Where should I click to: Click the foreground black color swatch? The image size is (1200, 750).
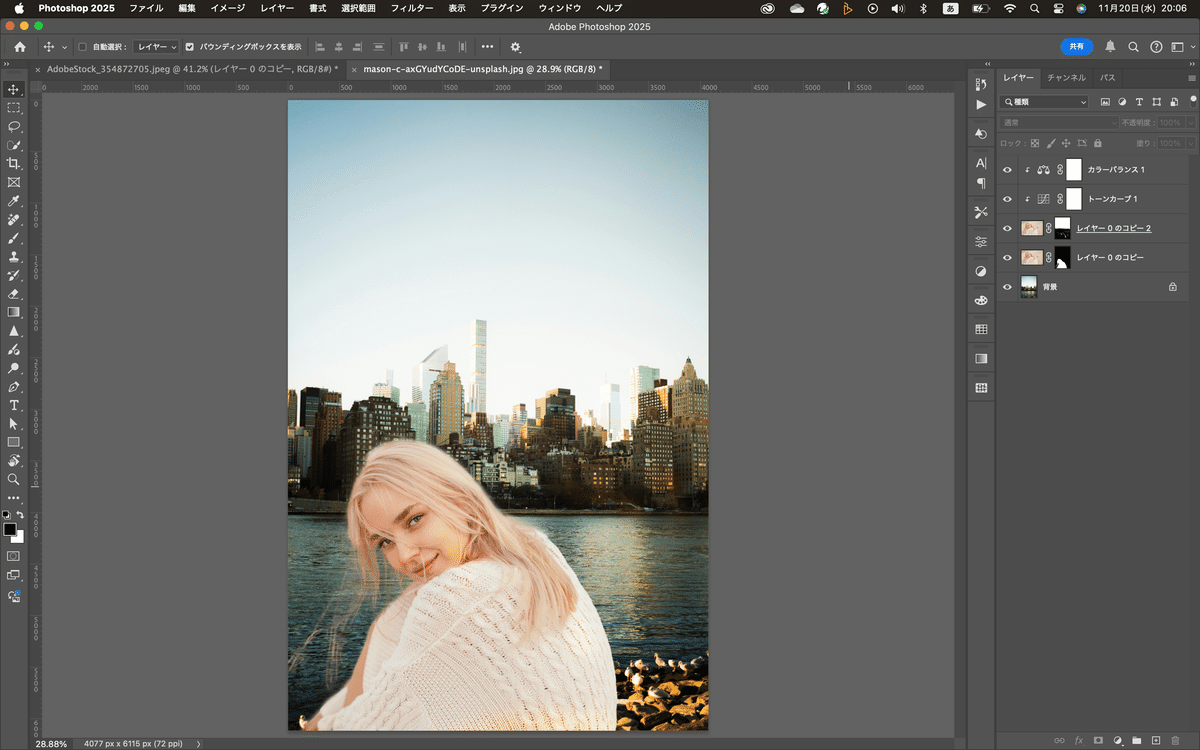point(10,529)
